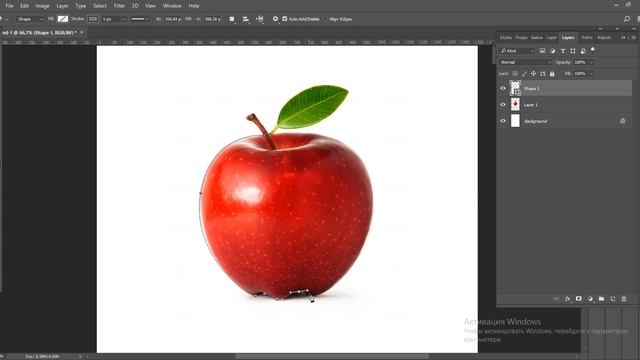Click the Background layer lock icon
Image resolution: width=640 pixels, height=360 pixels.
click(x=622, y=121)
